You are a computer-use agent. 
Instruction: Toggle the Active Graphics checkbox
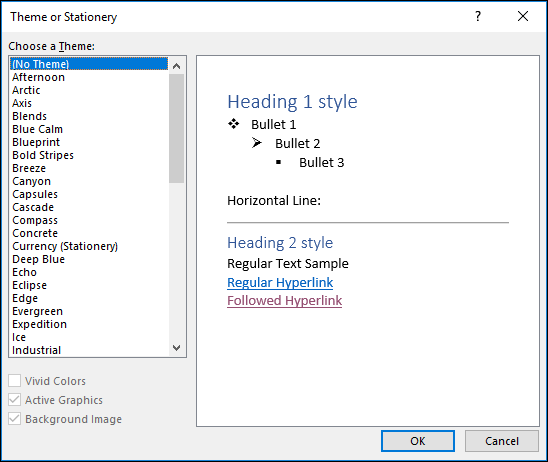click(x=14, y=399)
